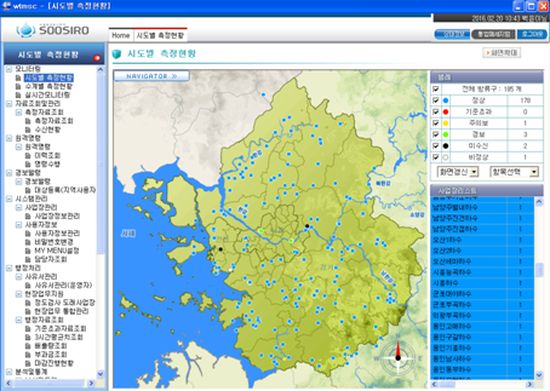Click the facility list vertical scrollbar

coord(539,288)
